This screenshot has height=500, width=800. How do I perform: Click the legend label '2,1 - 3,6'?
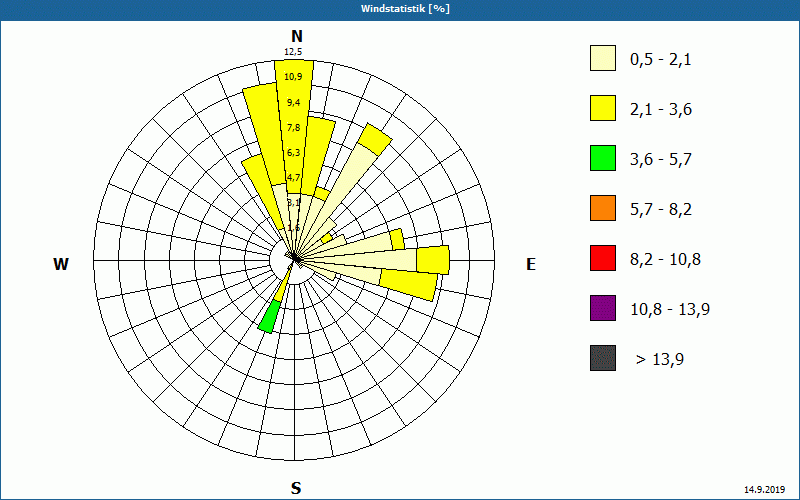pos(661,110)
